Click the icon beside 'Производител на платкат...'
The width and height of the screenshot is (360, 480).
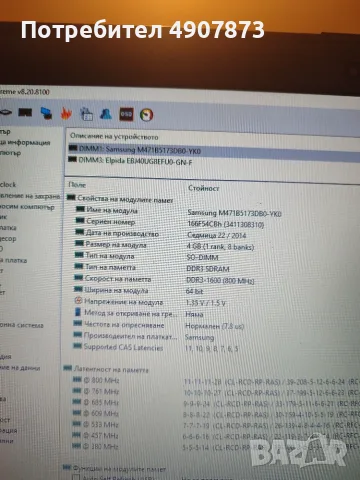[77, 334]
